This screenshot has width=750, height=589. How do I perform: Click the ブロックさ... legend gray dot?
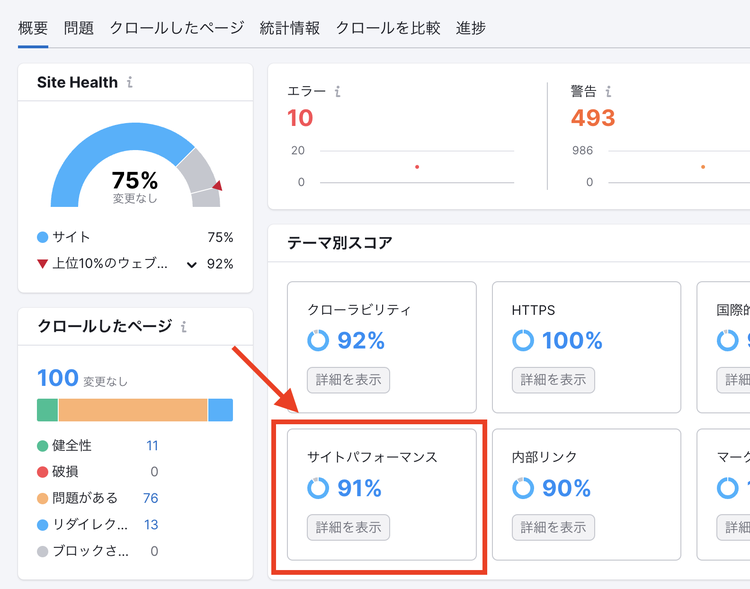point(43,552)
